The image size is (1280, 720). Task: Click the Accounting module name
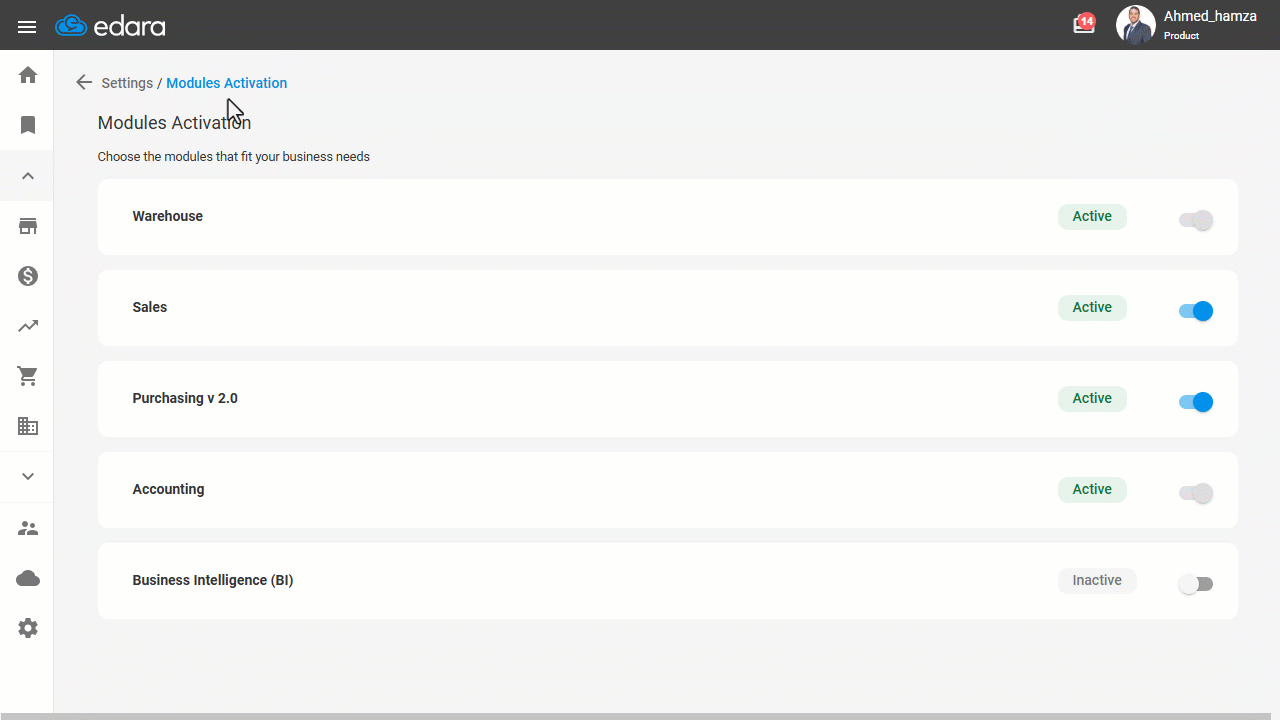168,489
